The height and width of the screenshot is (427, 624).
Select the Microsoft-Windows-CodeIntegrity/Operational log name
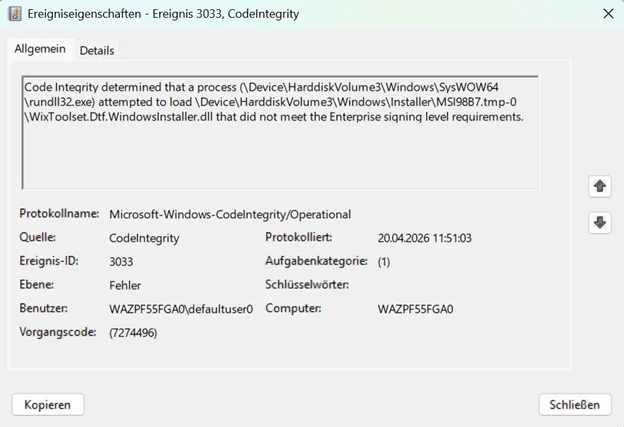point(230,214)
